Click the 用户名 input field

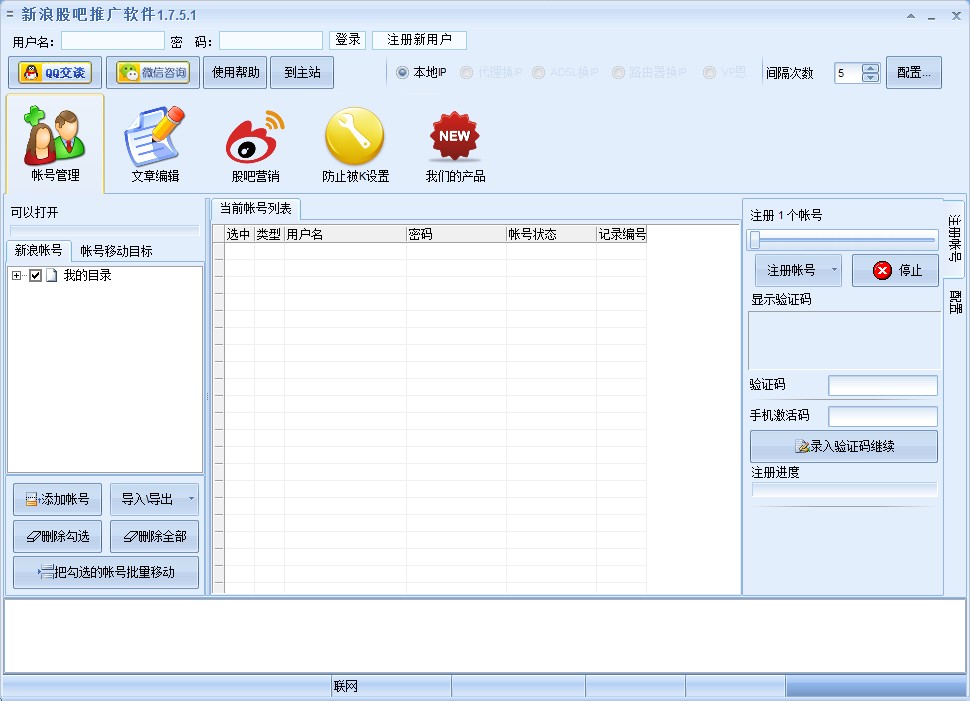(112, 41)
